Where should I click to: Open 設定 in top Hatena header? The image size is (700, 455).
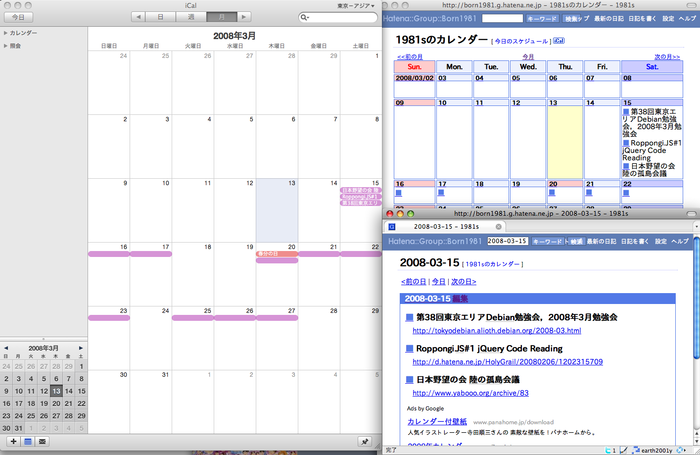(x=668, y=18)
